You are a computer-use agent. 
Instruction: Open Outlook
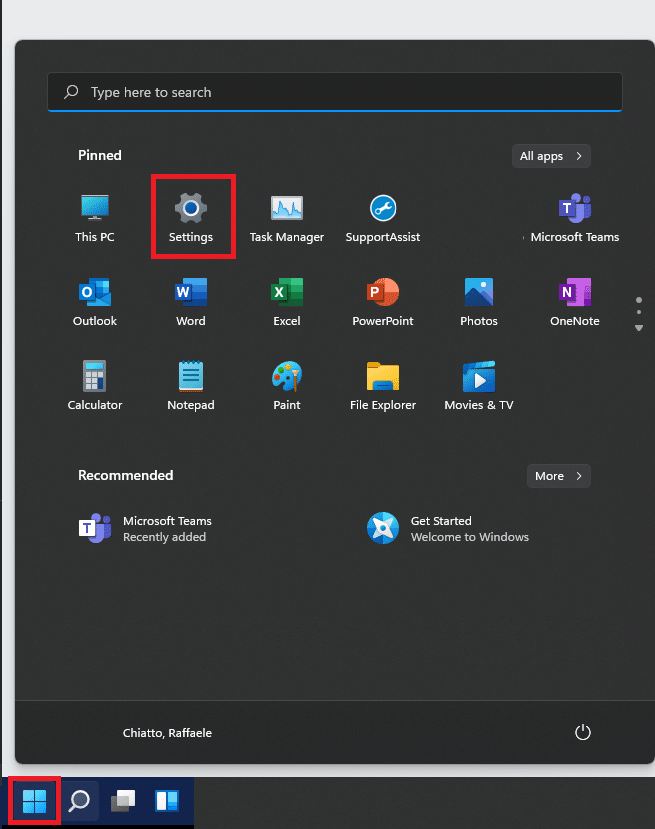(x=95, y=302)
